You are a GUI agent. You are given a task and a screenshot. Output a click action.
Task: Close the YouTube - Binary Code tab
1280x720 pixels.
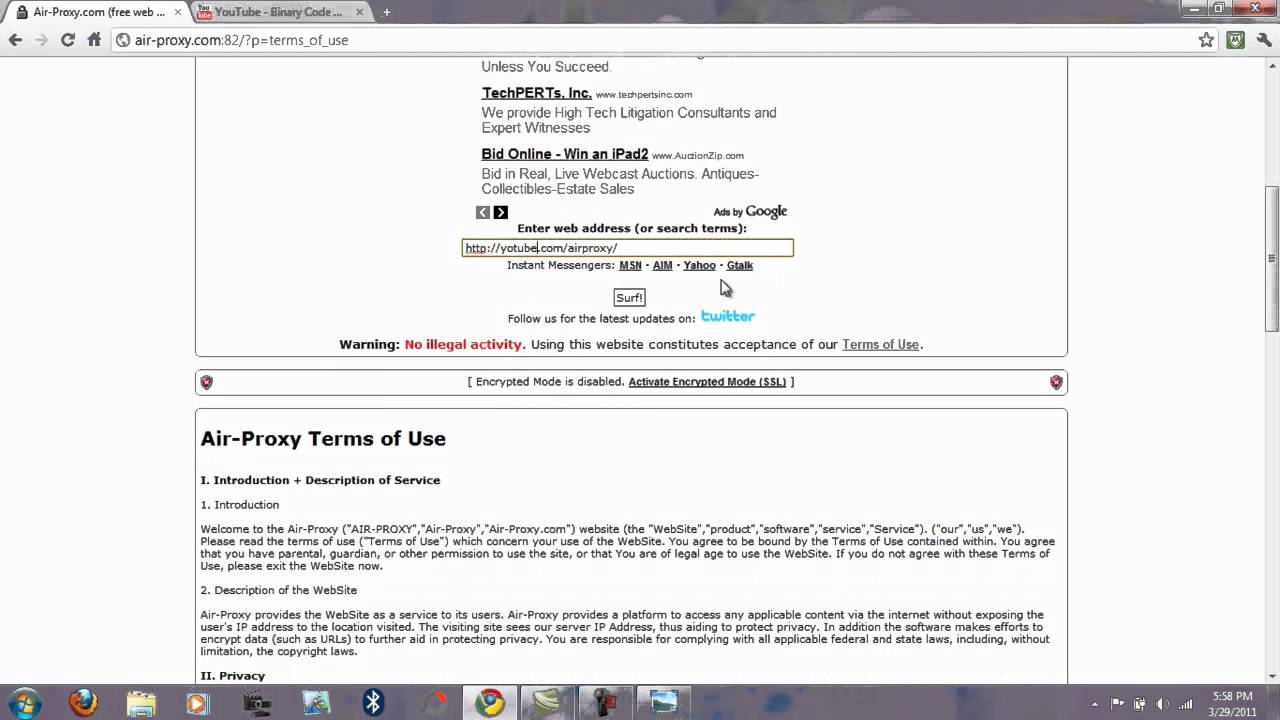360,12
